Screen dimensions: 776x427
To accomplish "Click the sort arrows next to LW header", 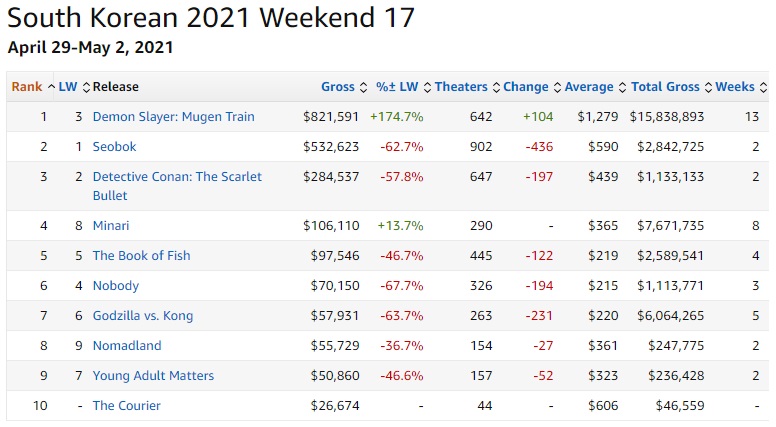I will 86,87.
